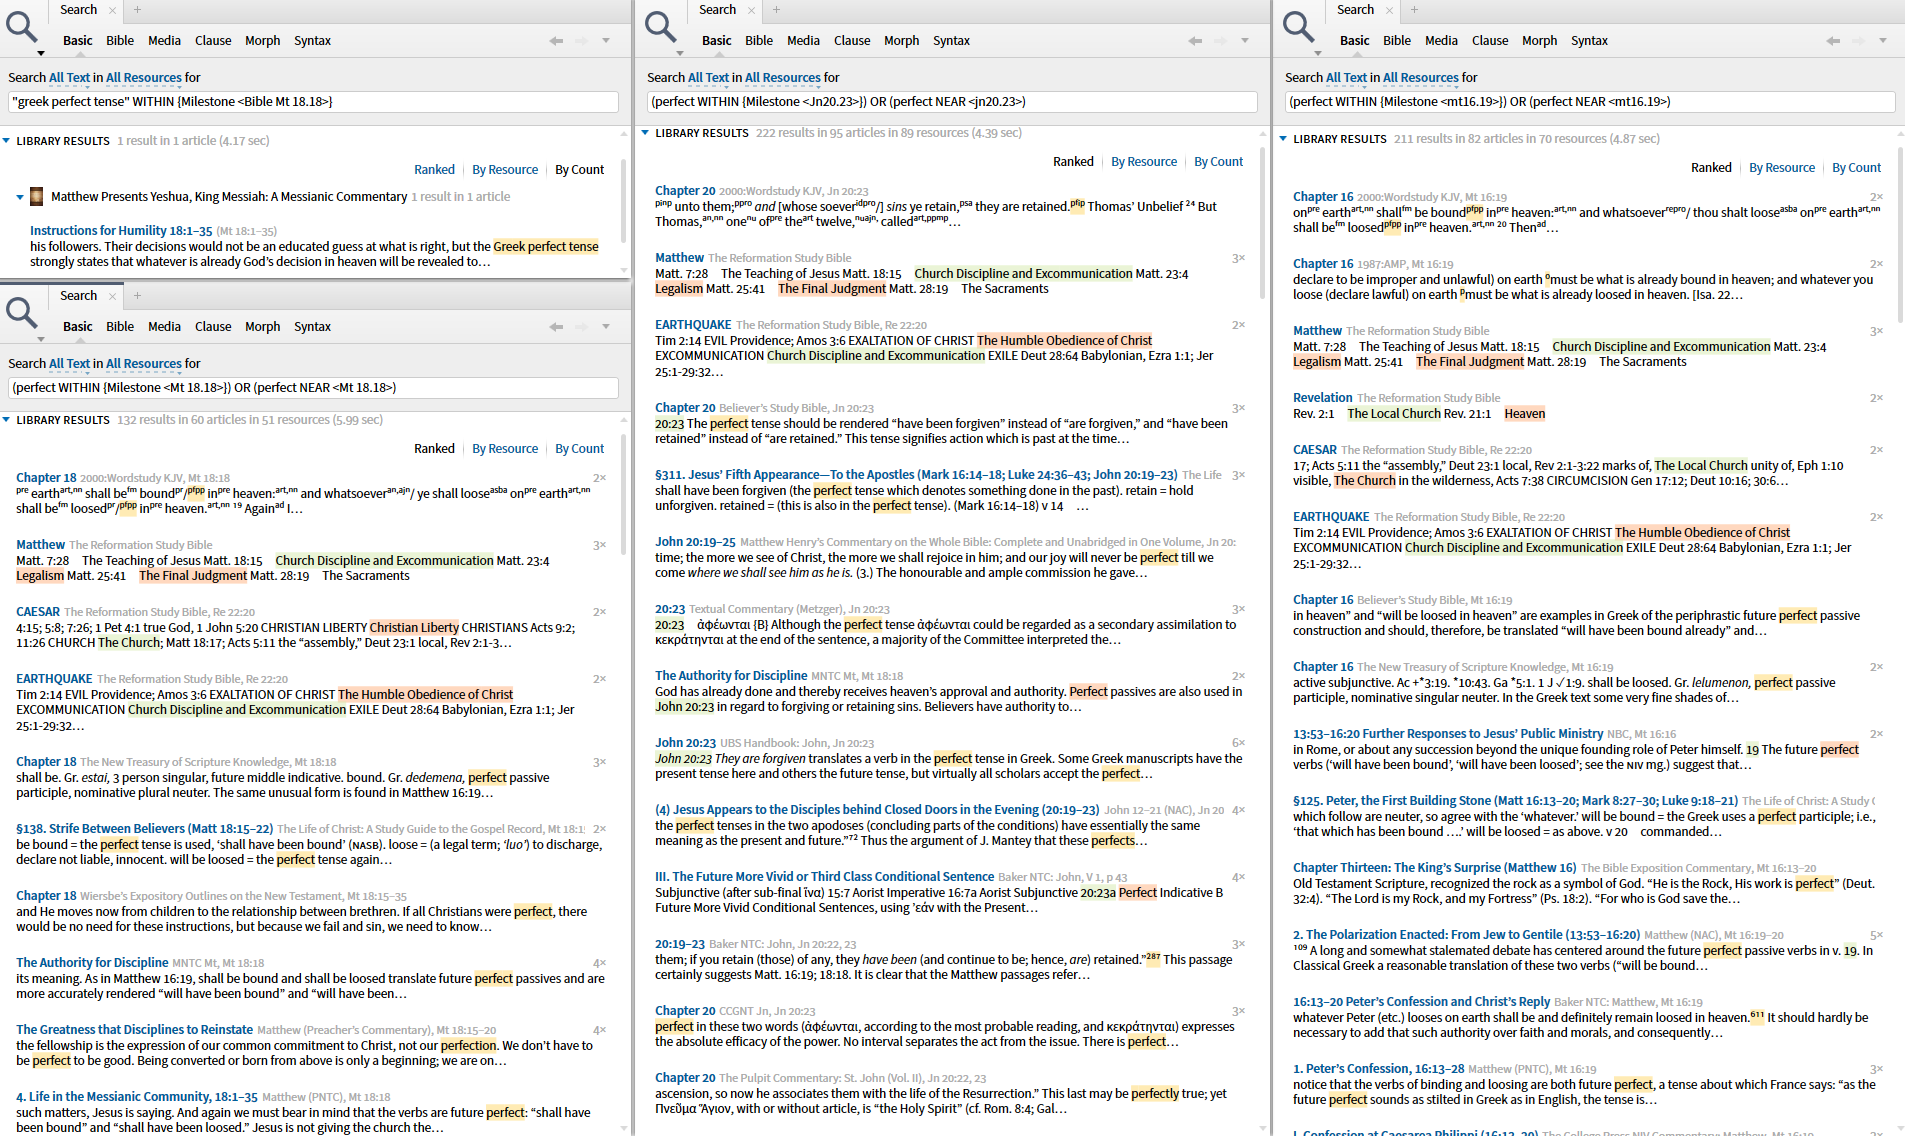Screen dimensions: 1905x1136
Task: Click "All Text" link in the Jn20.23 panel
Action: pos(708,78)
